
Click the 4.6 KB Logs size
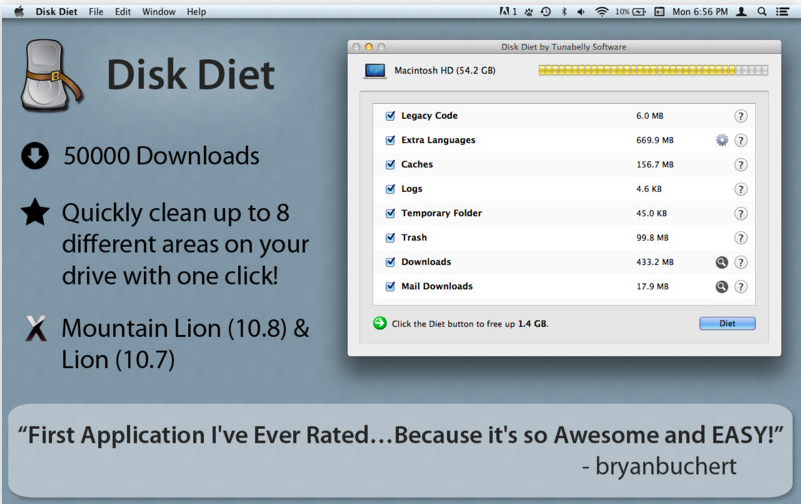point(649,189)
